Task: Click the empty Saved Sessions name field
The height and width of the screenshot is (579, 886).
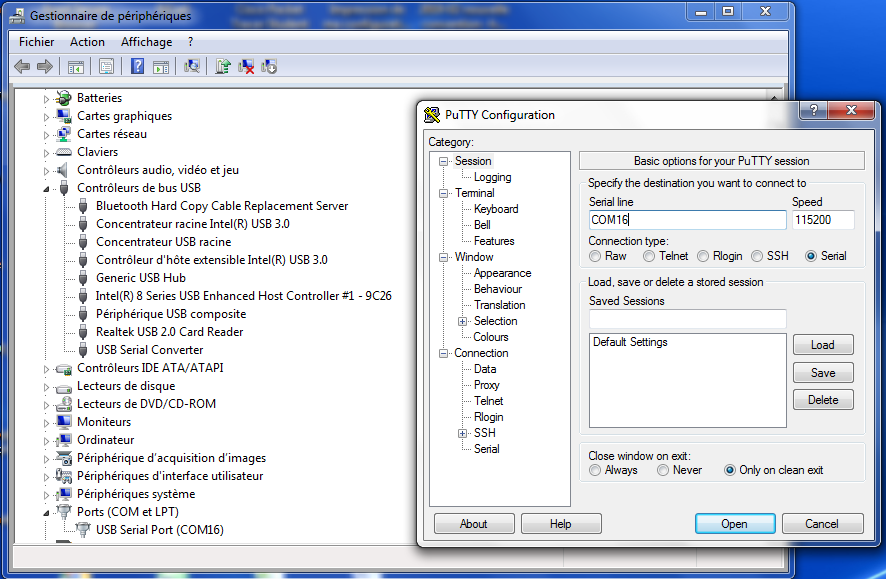Action: pos(688,319)
